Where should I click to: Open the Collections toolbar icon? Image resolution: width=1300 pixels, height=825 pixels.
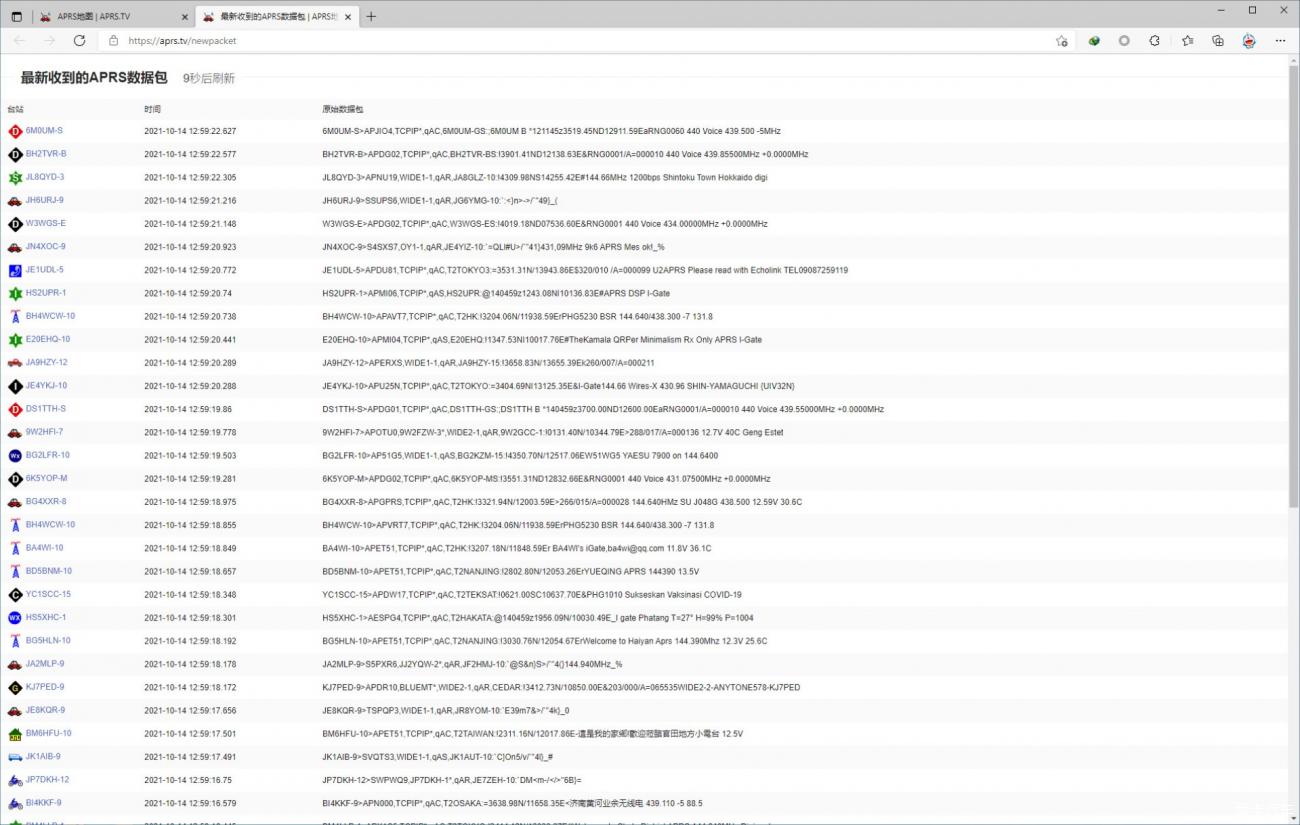pyautogui.click(x=1218, y=41)
